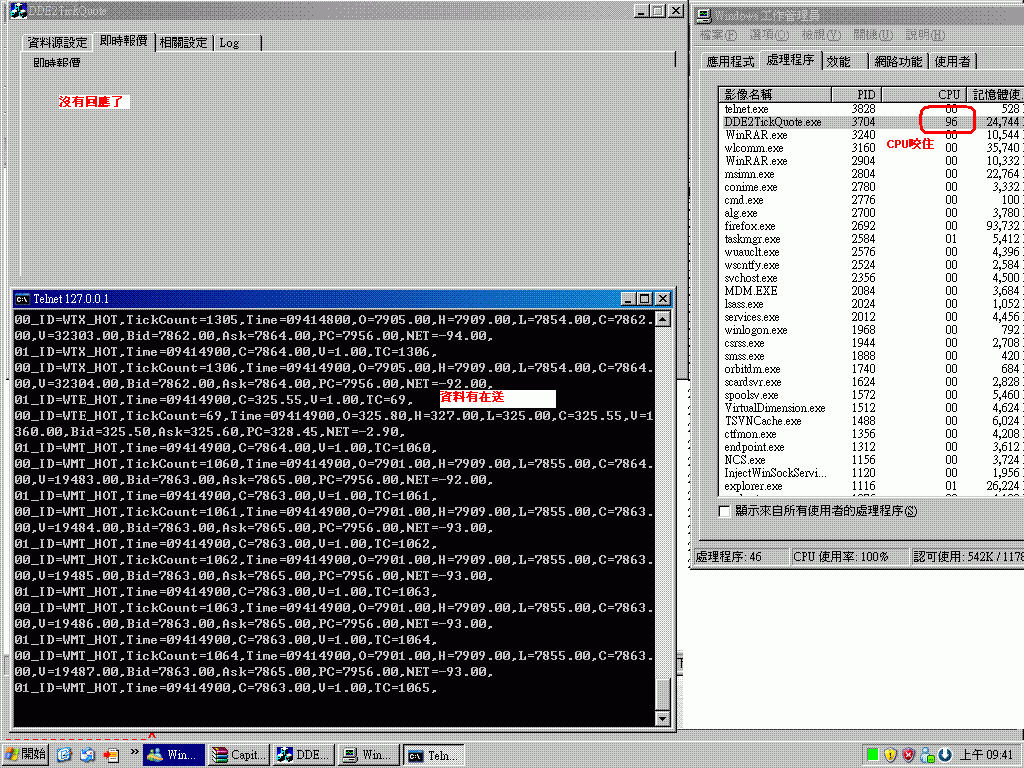1024x768 pixels.
Task: Switch to the Capit... WinRAR taskbar button
Action: 239,755
